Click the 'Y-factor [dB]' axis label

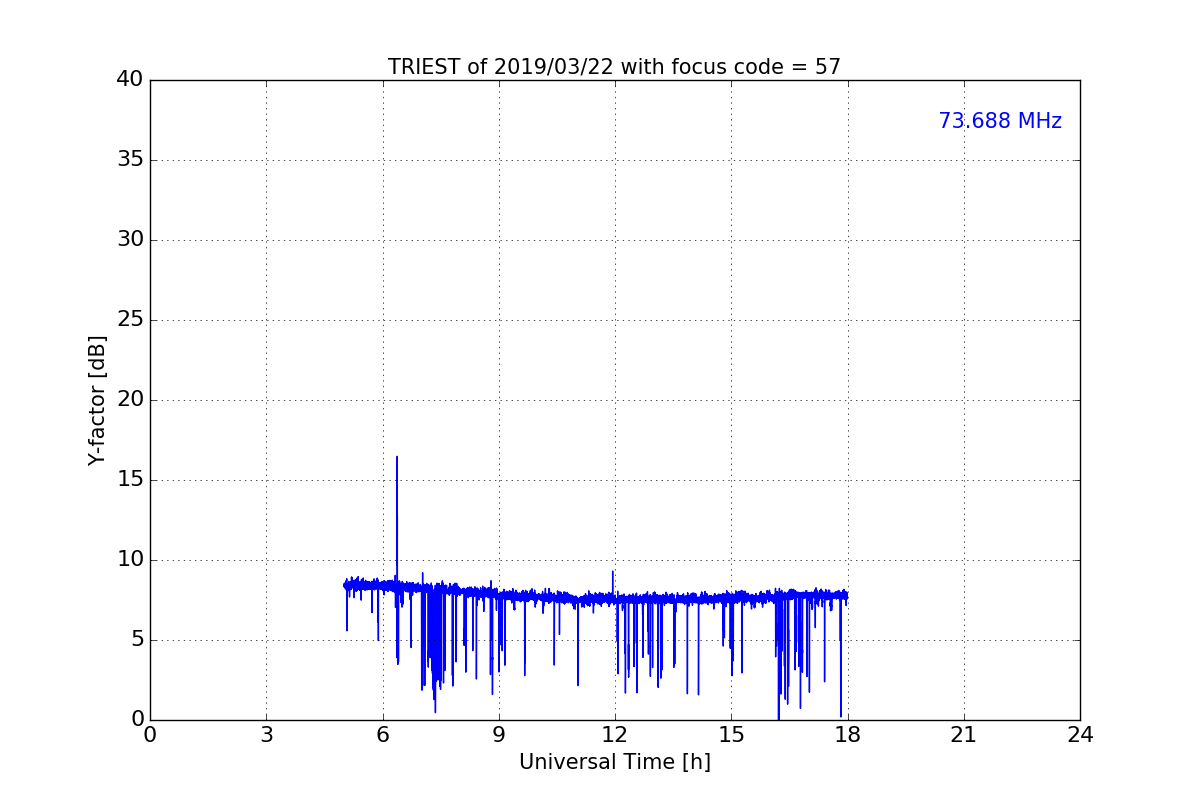(x=97, y=400)
